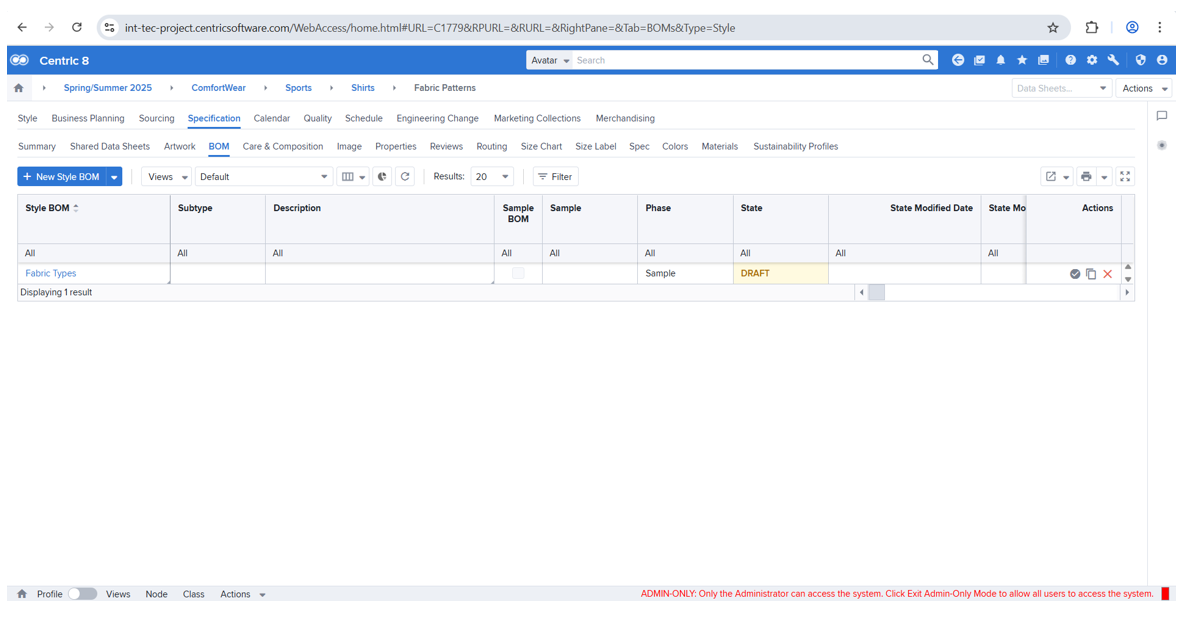Screen dimensions: 1192x617
Task: Open the Views dropdown in toolbar
Action: 167,176
